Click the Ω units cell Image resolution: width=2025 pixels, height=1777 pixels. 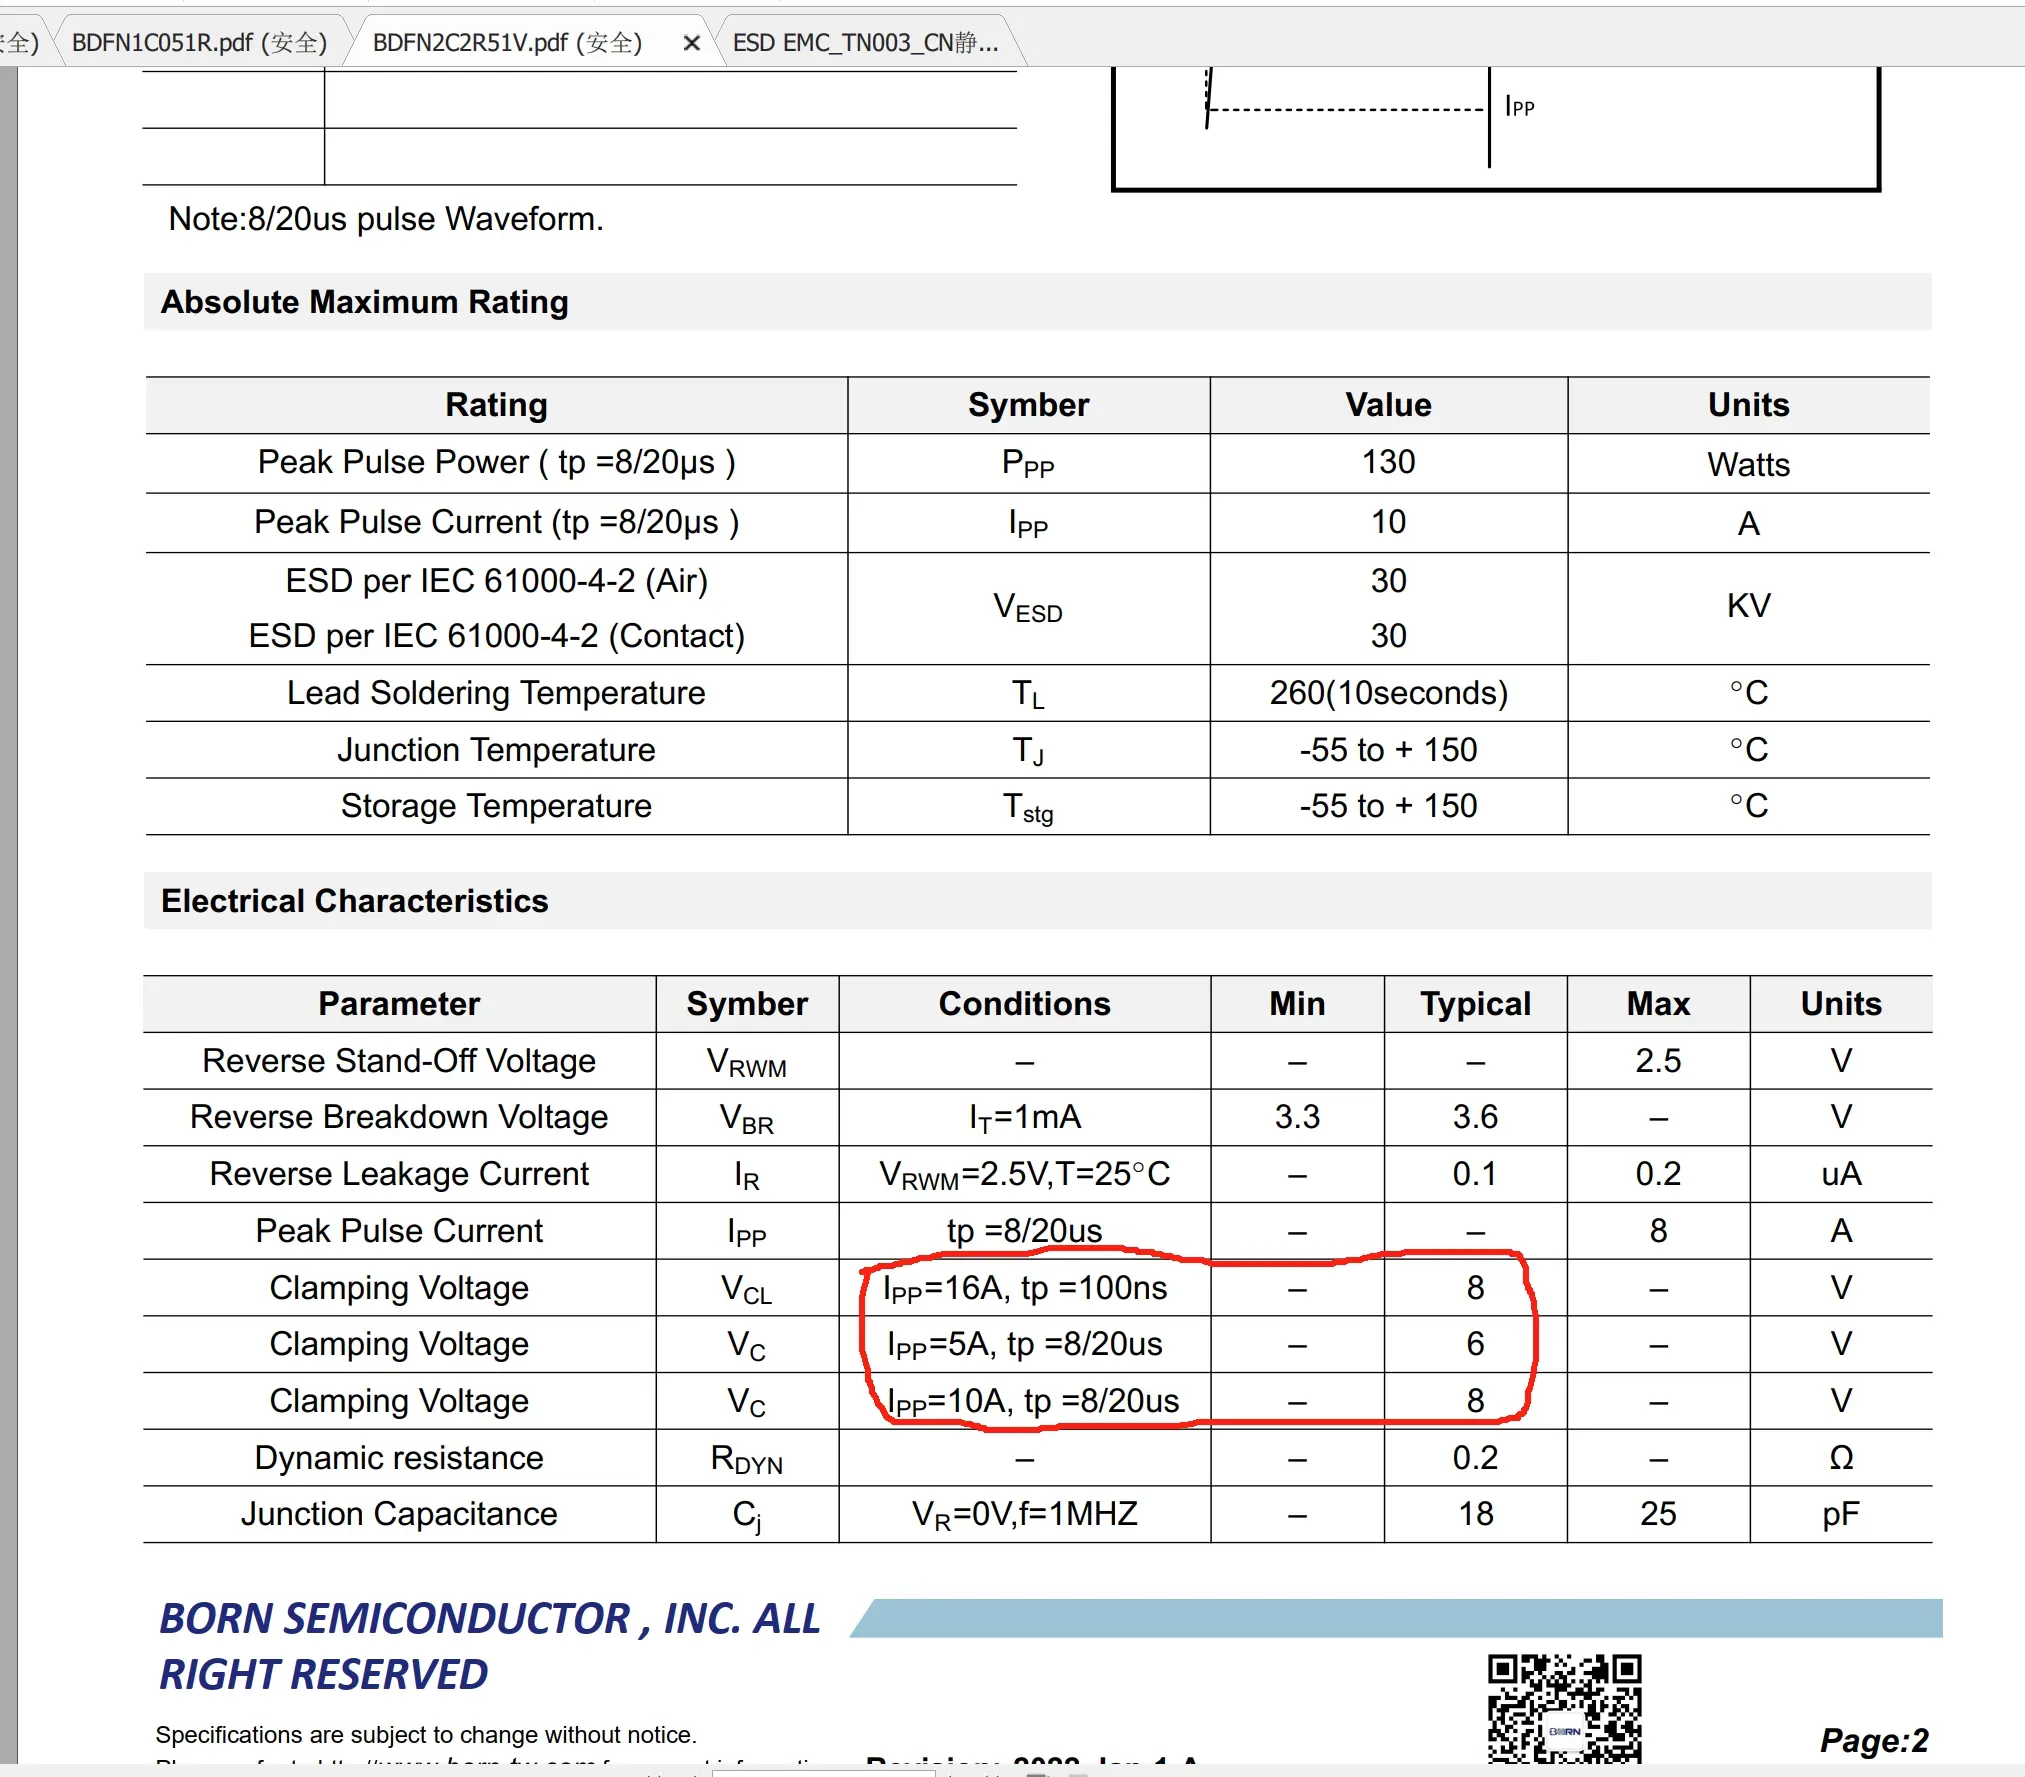pos(1841,1458)
